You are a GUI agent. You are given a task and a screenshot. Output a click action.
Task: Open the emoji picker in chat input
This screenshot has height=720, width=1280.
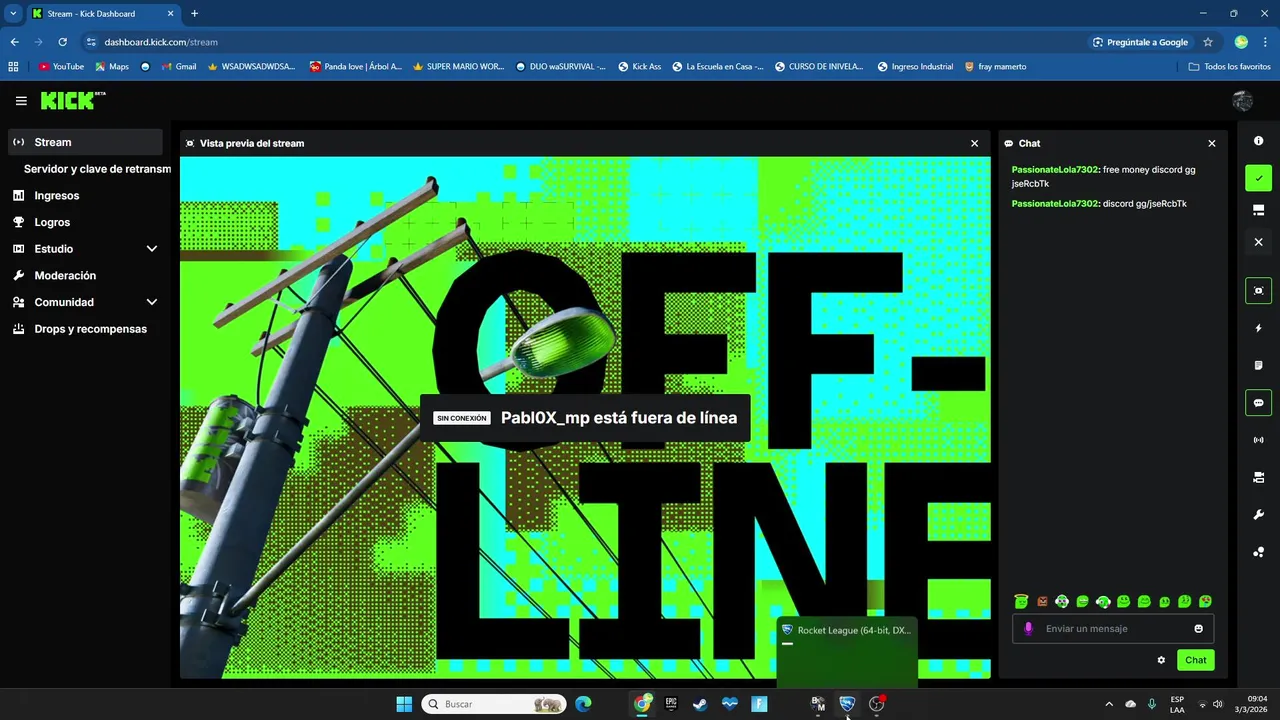(x=1198, y=629)
